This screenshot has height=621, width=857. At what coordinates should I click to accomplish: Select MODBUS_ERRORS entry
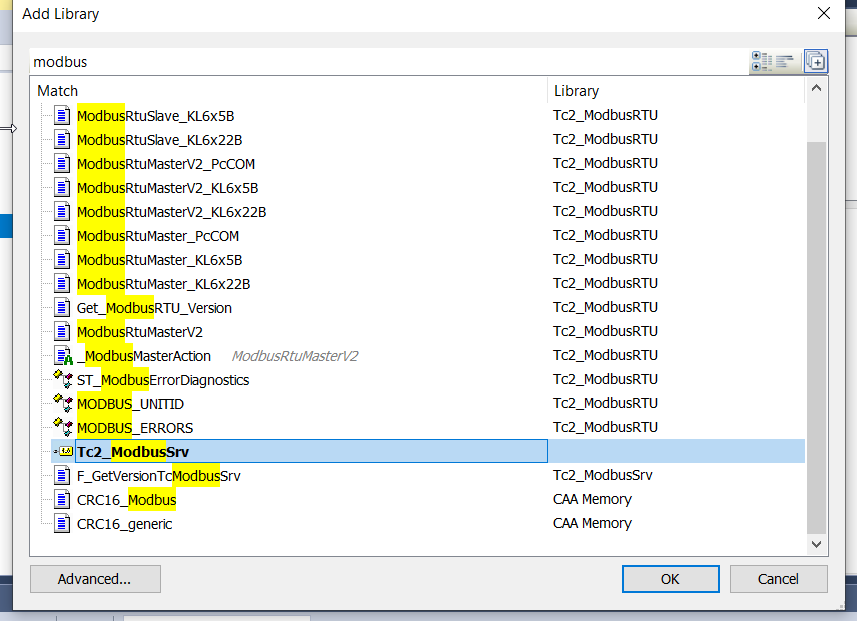135,428
